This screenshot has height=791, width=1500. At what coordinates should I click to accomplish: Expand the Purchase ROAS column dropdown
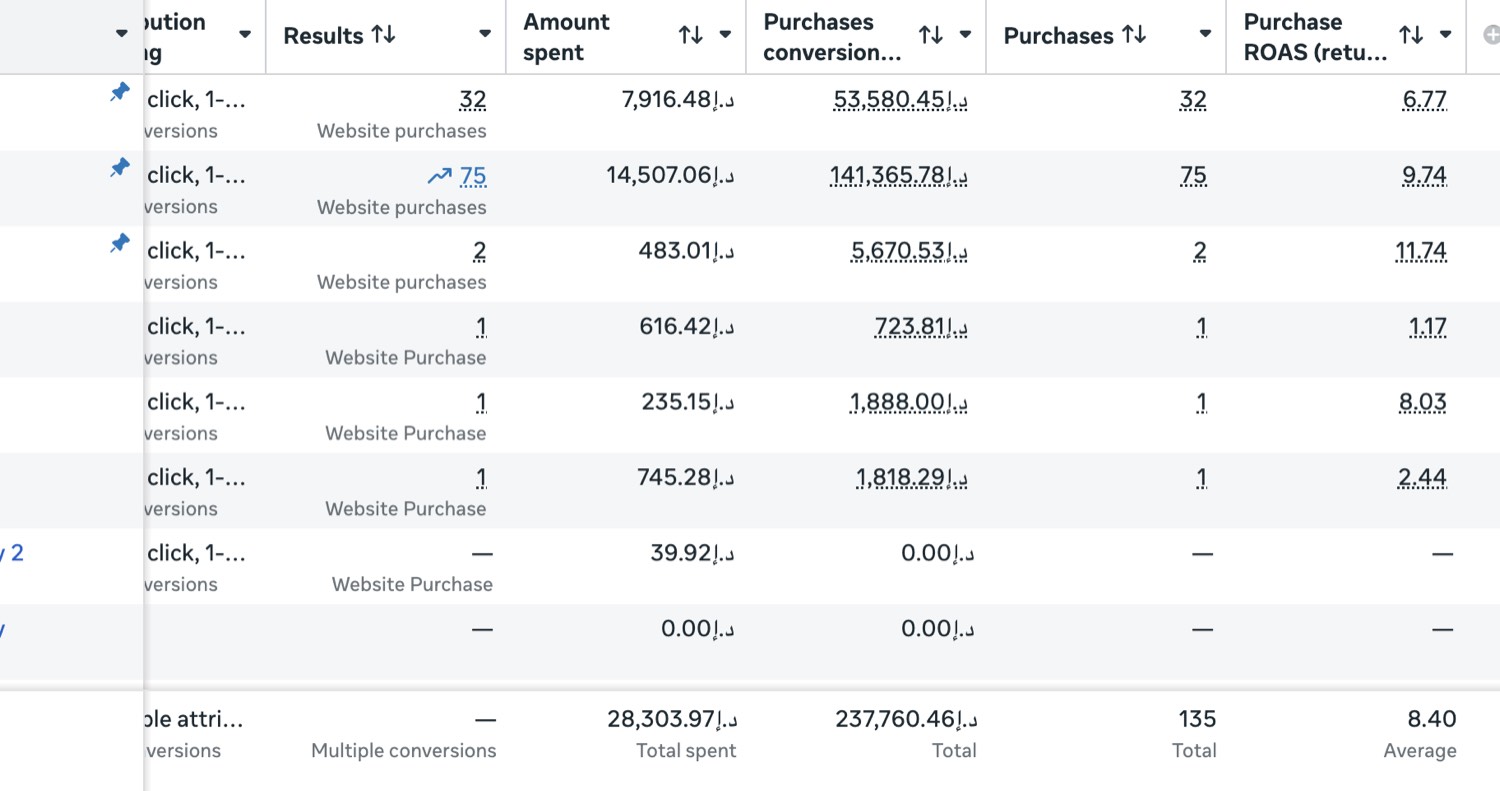click(1445, 35)
